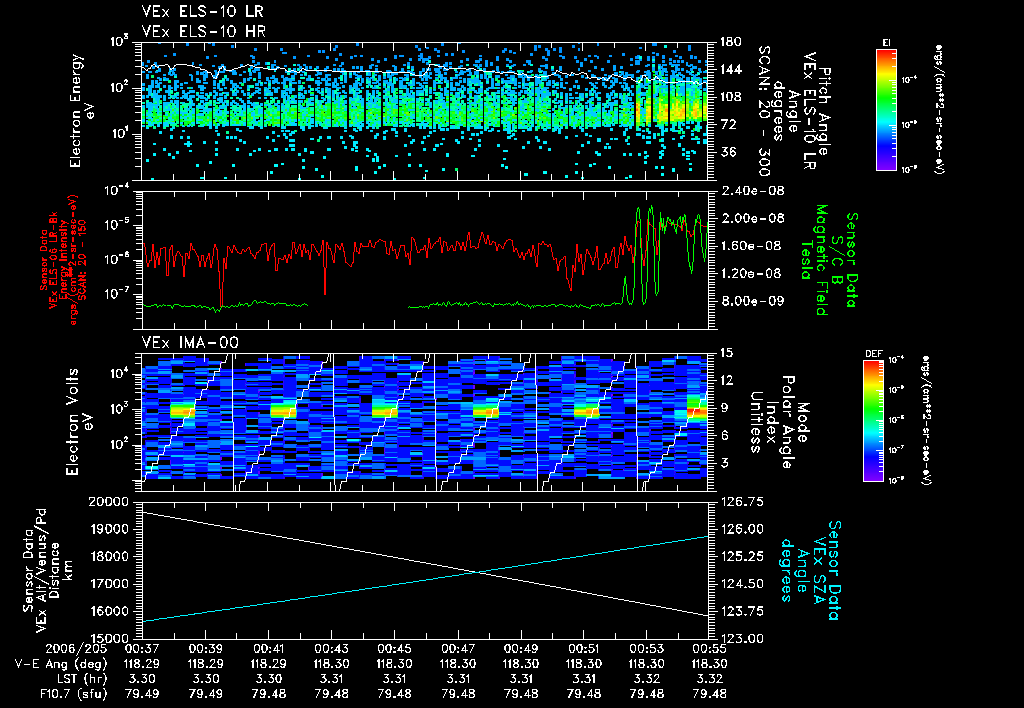Click the "V-E Ang (deg)" row label
1024x708 pixels.
coord(61,664)
